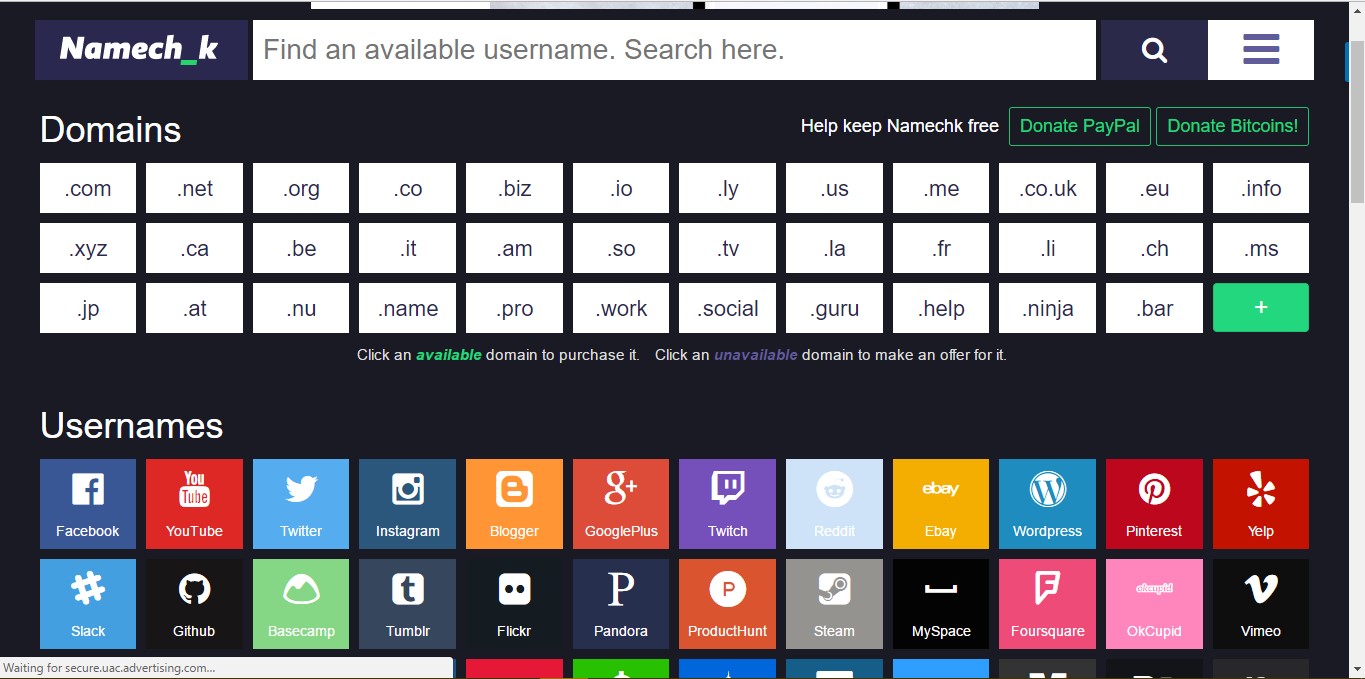The width and height of the screenshot is (1365, 679).
Task: Select the Foursquare tile
Action: (x=1047, y=604)
